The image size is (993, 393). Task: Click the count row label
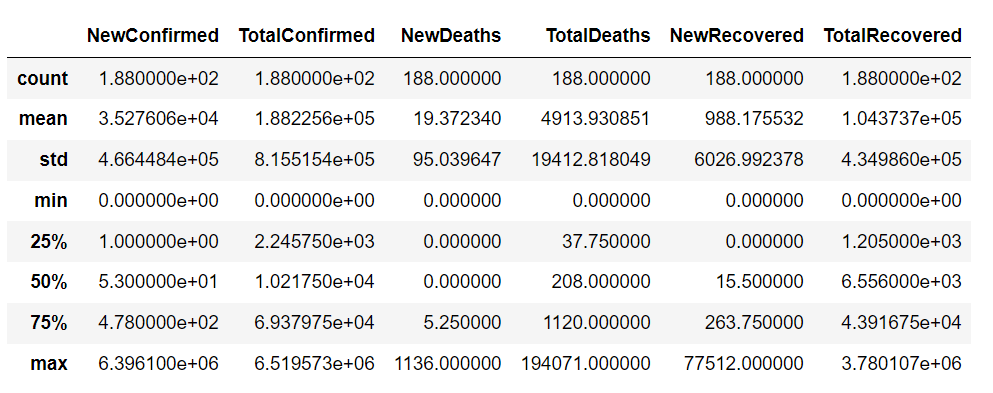[x=42, y=78]
